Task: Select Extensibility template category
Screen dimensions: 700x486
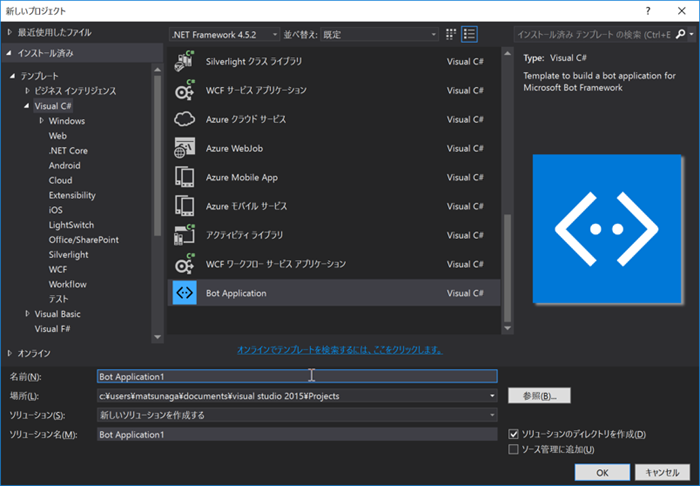Action: (x=72, y=195)
